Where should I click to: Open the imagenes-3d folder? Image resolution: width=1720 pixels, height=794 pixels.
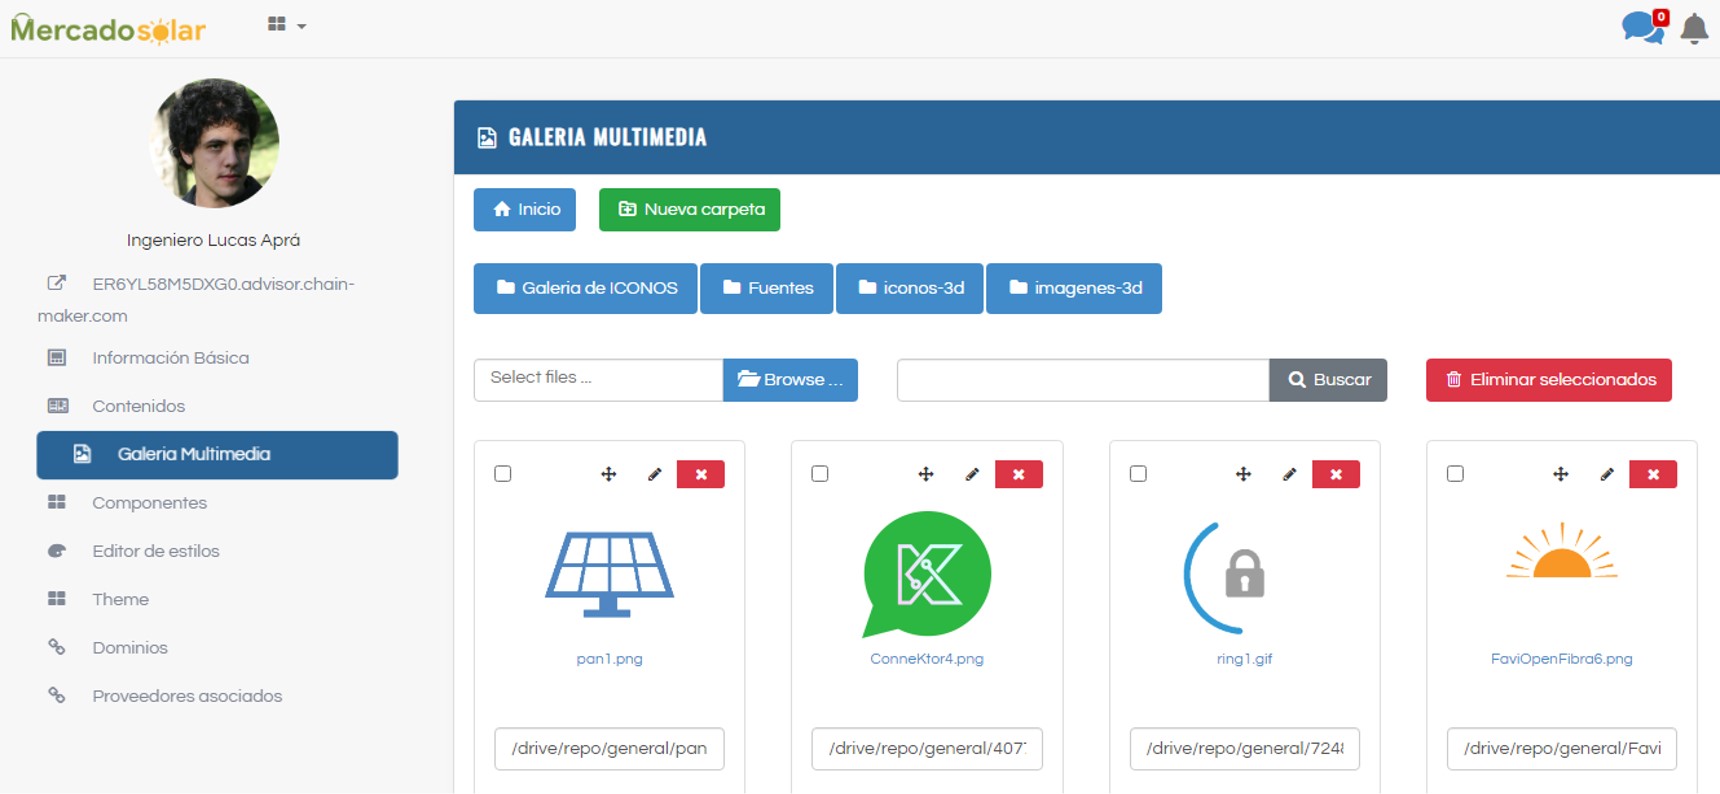tap(1074, 288)
